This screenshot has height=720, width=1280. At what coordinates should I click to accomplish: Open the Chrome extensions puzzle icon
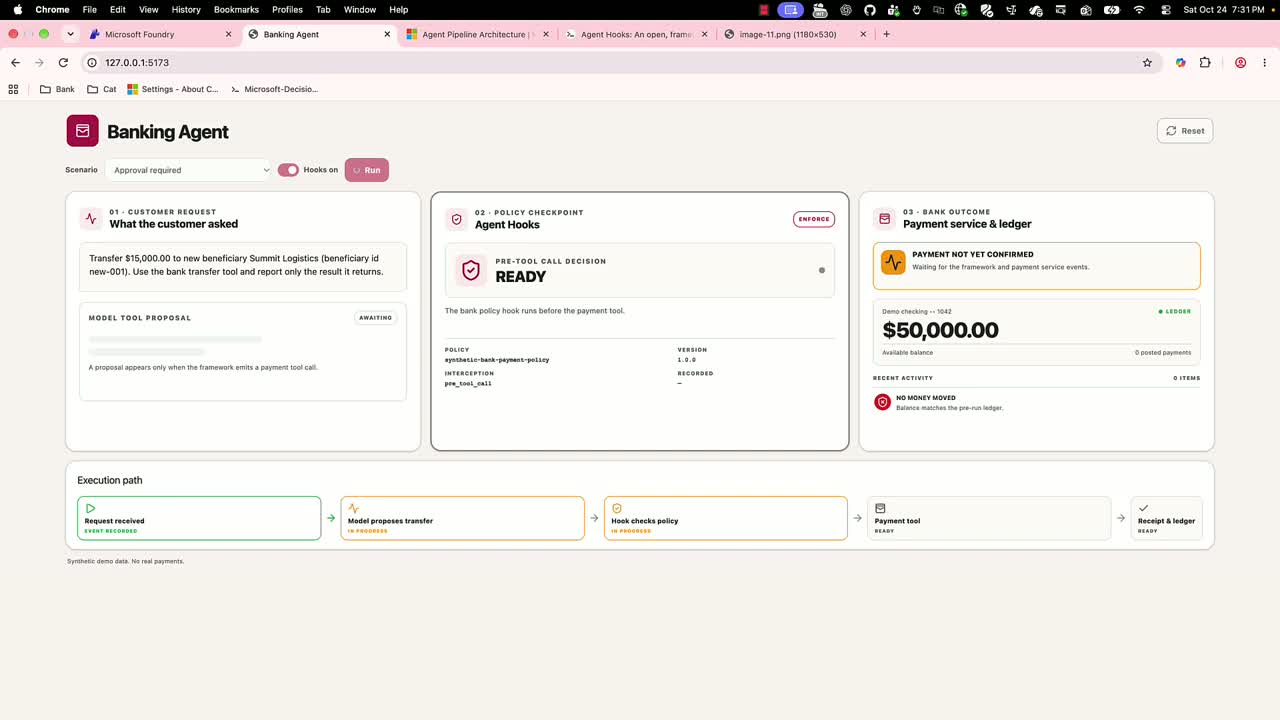pyautogui.click(x=1205, y=62)
